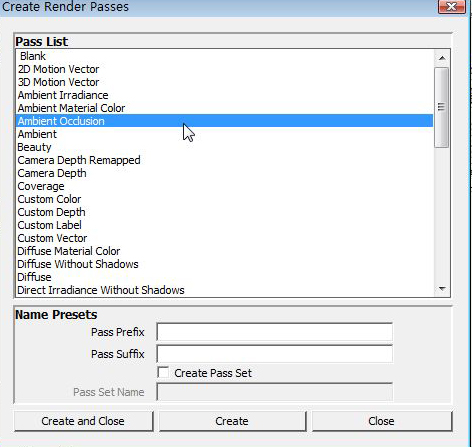
Task: Click the Pass List scrollbar thumb
Action: click(442, 107)
